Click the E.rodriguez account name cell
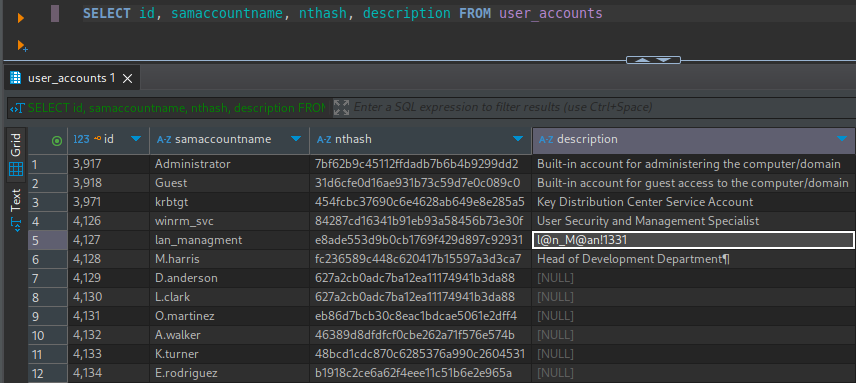856x383 pixels. pyautogui.click(x=229, y=373)
